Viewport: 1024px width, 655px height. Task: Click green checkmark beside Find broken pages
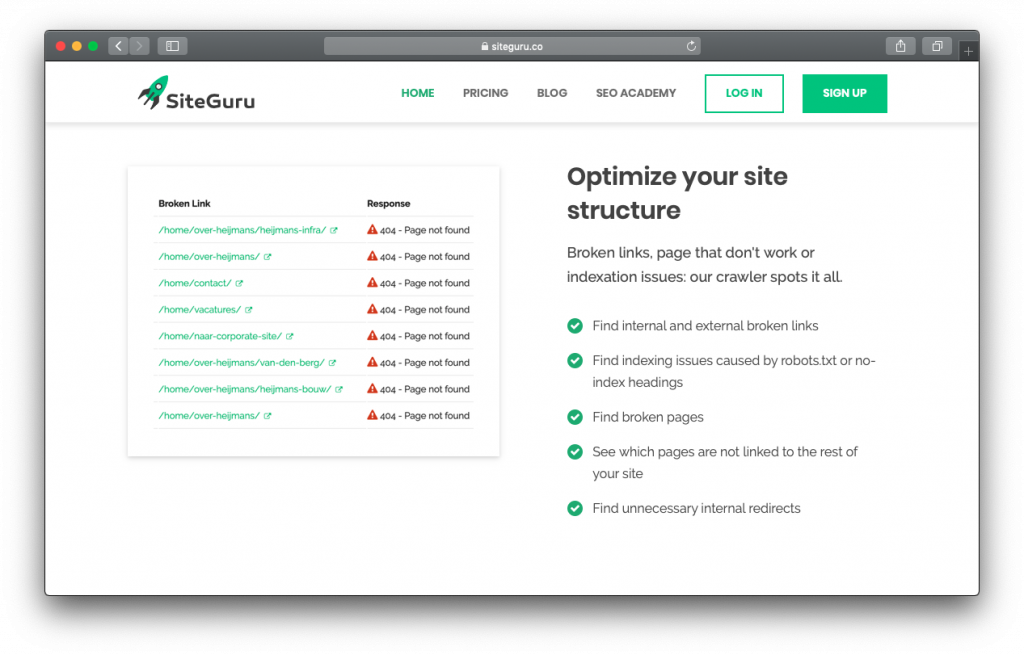click(x=575, y=417)
